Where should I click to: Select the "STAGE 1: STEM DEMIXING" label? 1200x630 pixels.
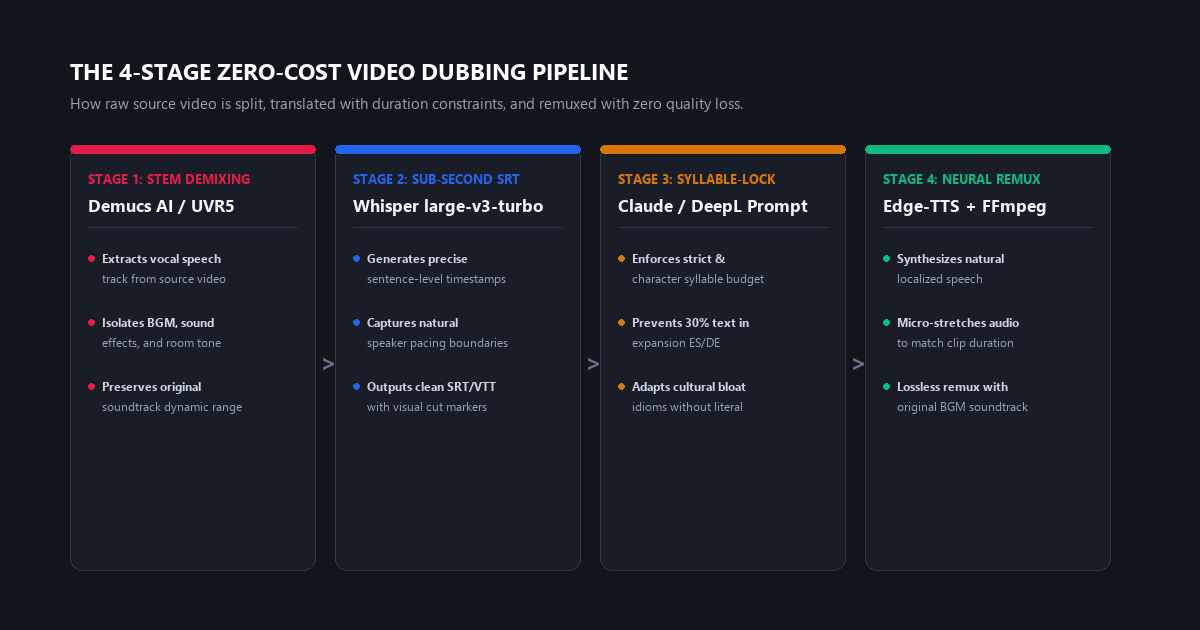169,180
